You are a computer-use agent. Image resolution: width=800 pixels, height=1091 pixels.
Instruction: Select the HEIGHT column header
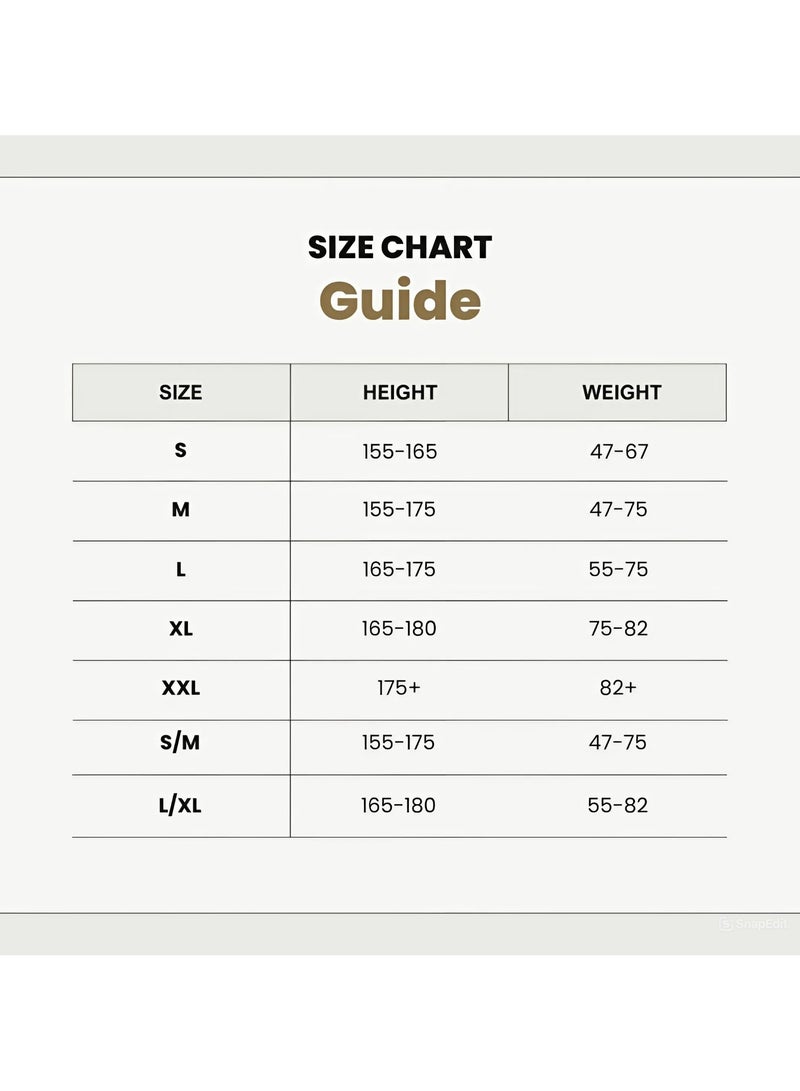click(x=400, y=392)
